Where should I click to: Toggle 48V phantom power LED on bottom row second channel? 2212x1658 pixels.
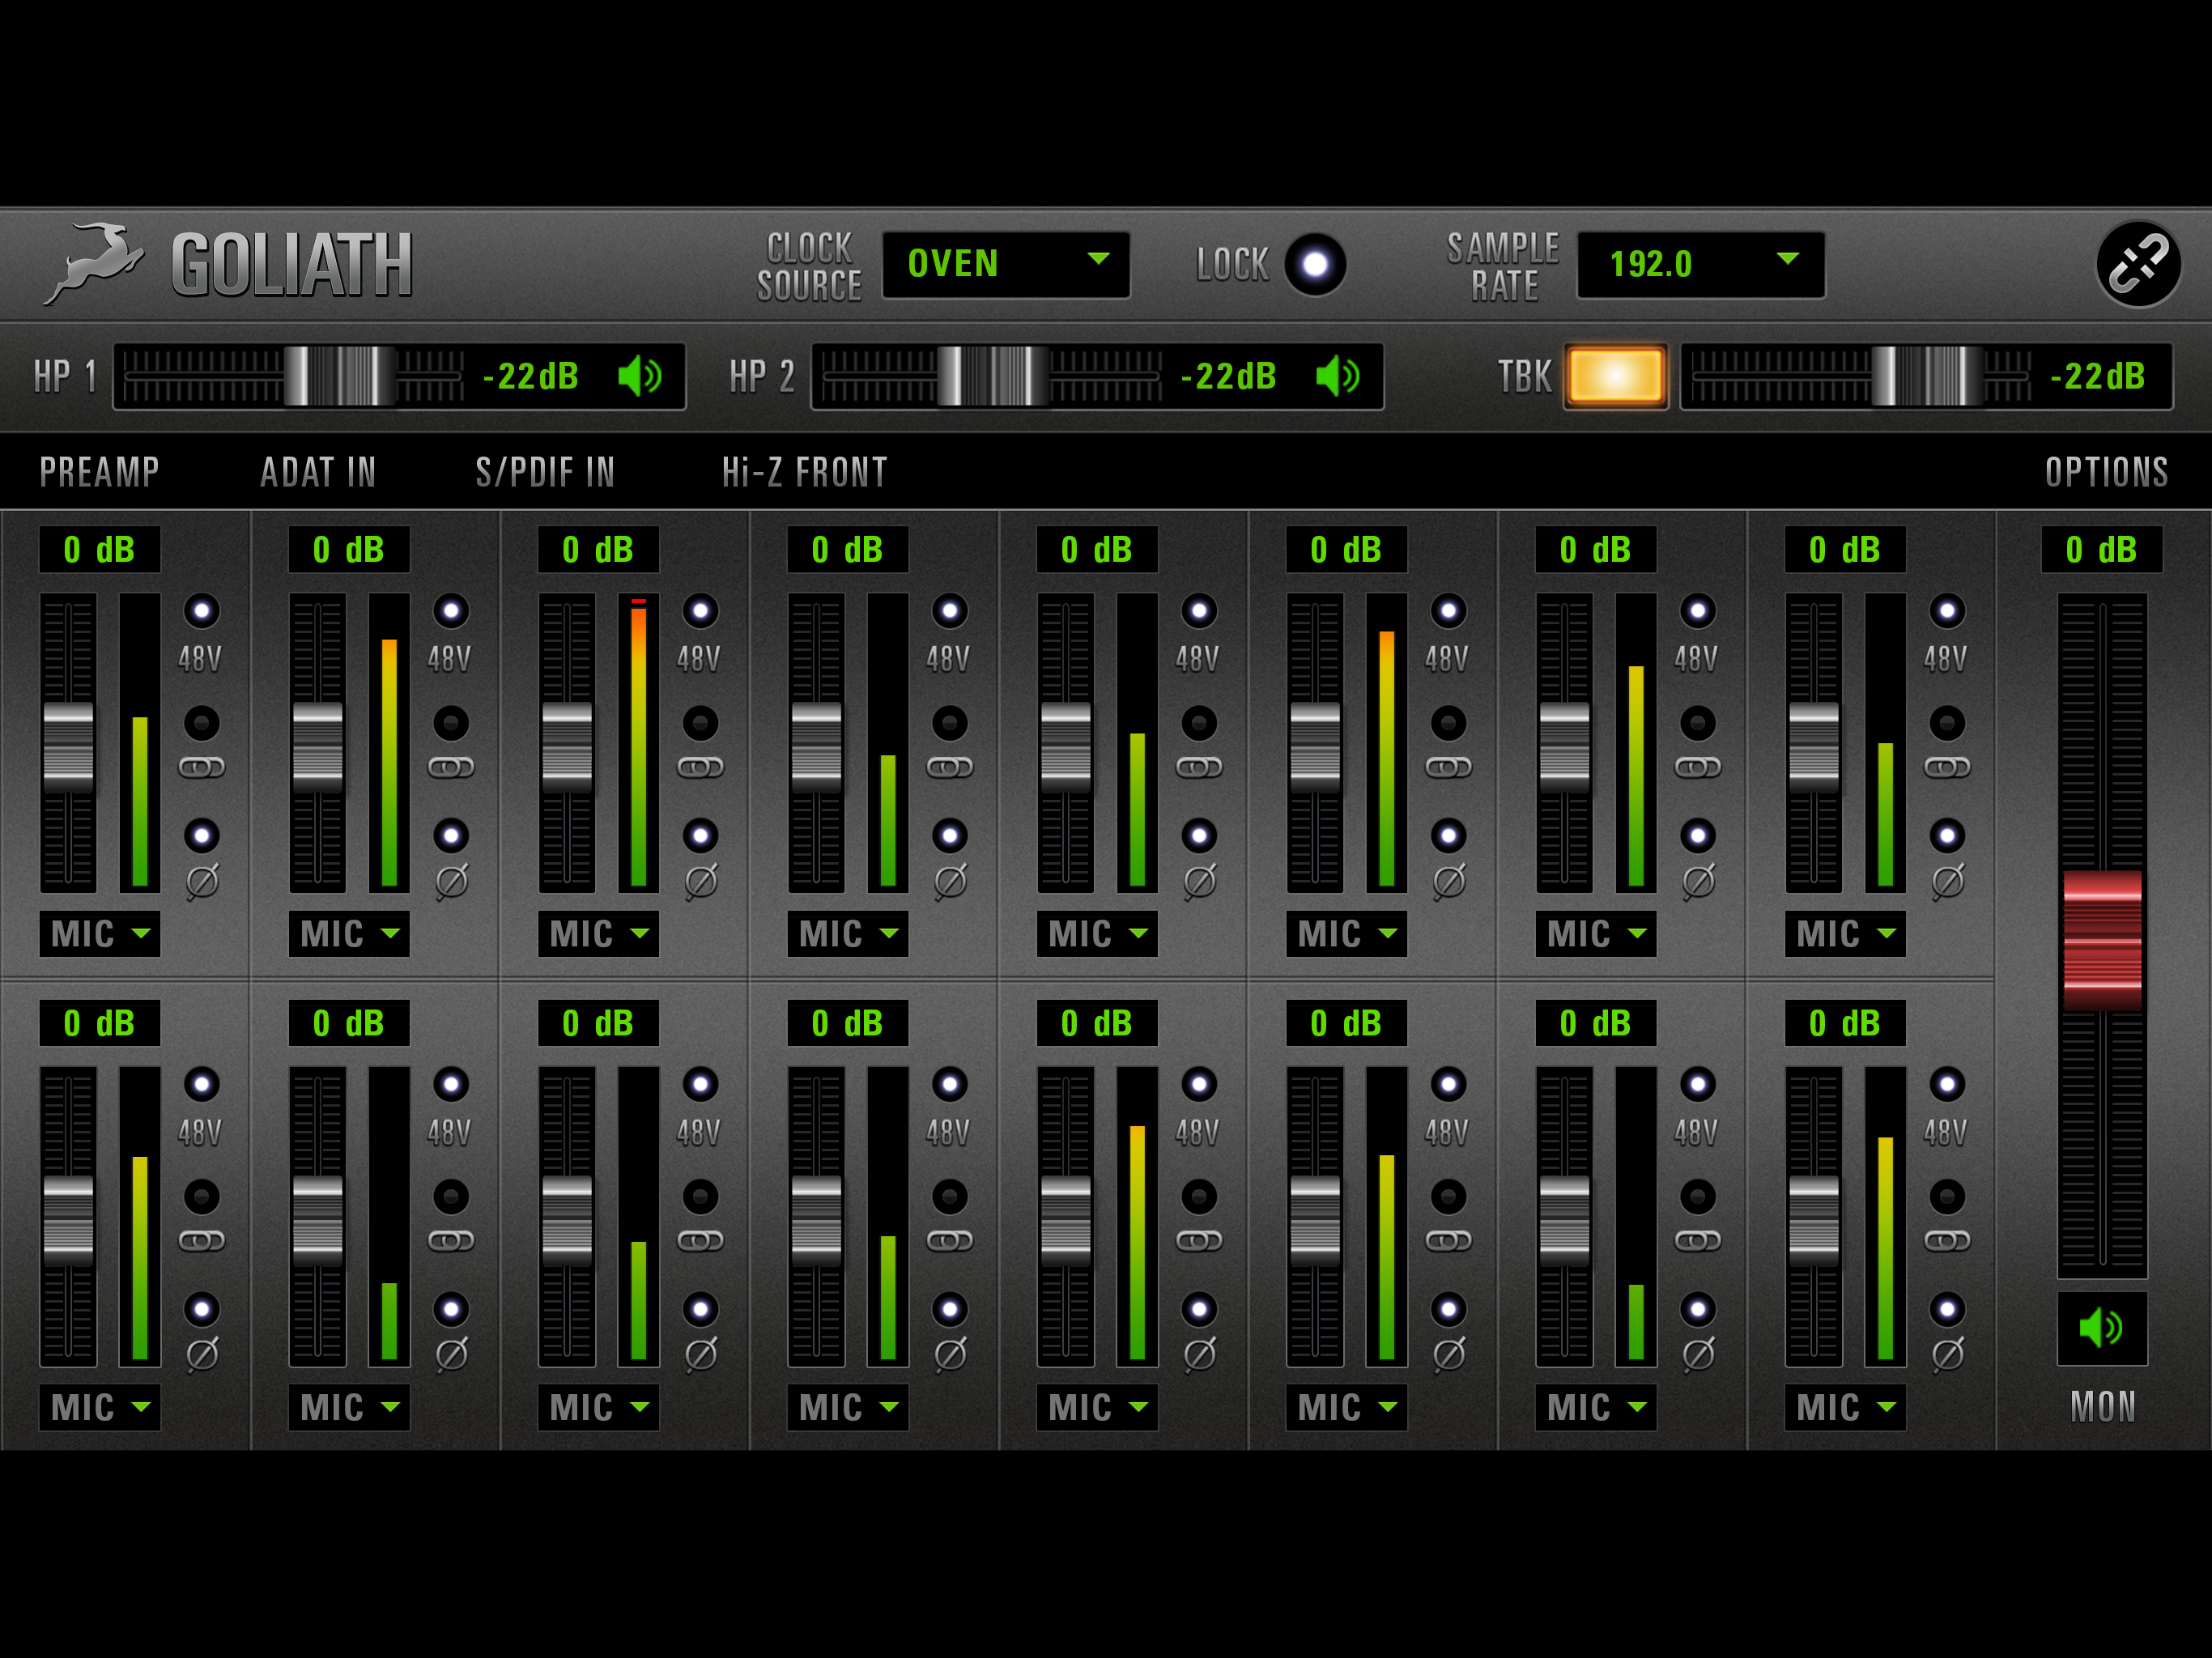point(451,1084)
